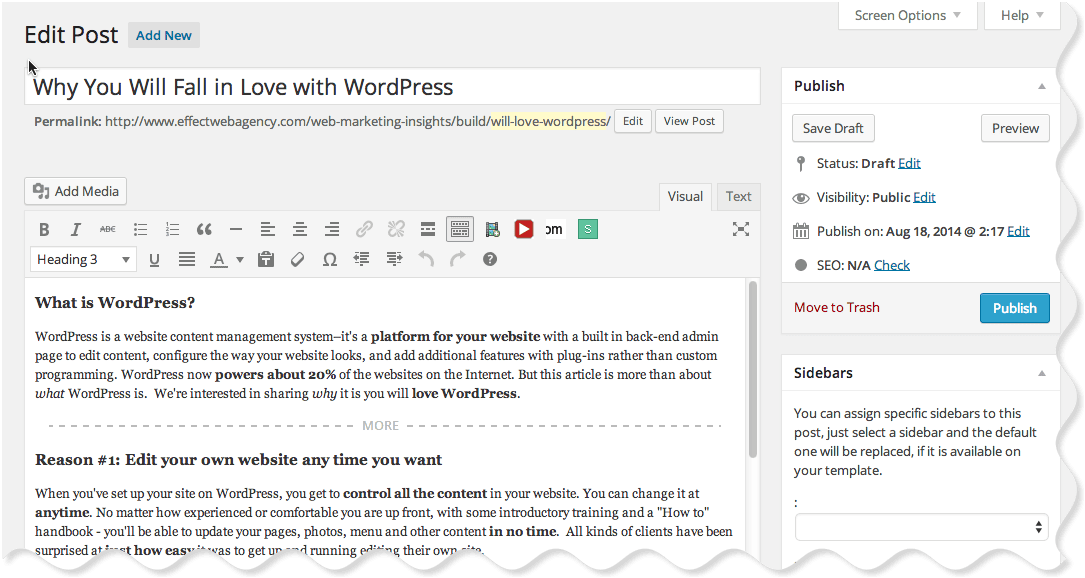Image resolution: width=1085 pixels, height=578 pixels.
Task: Insert or edit a link
Action: [364, 229]
